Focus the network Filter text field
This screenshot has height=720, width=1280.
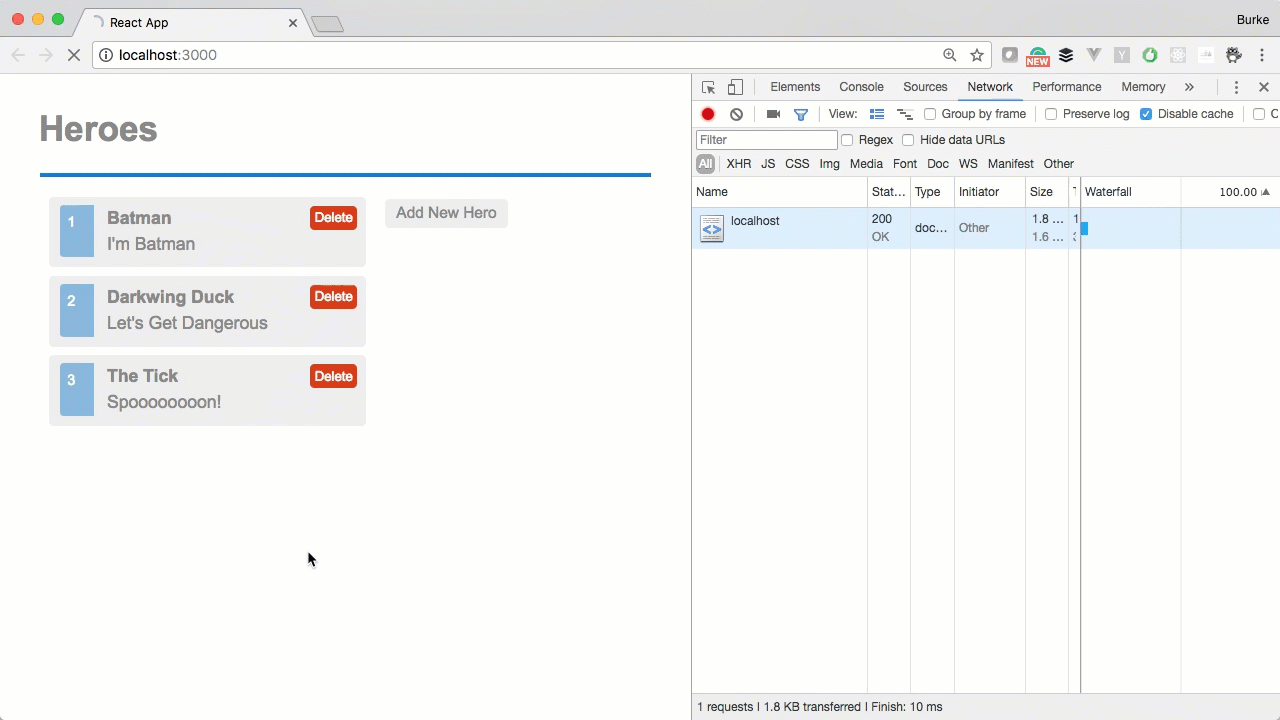767,140
